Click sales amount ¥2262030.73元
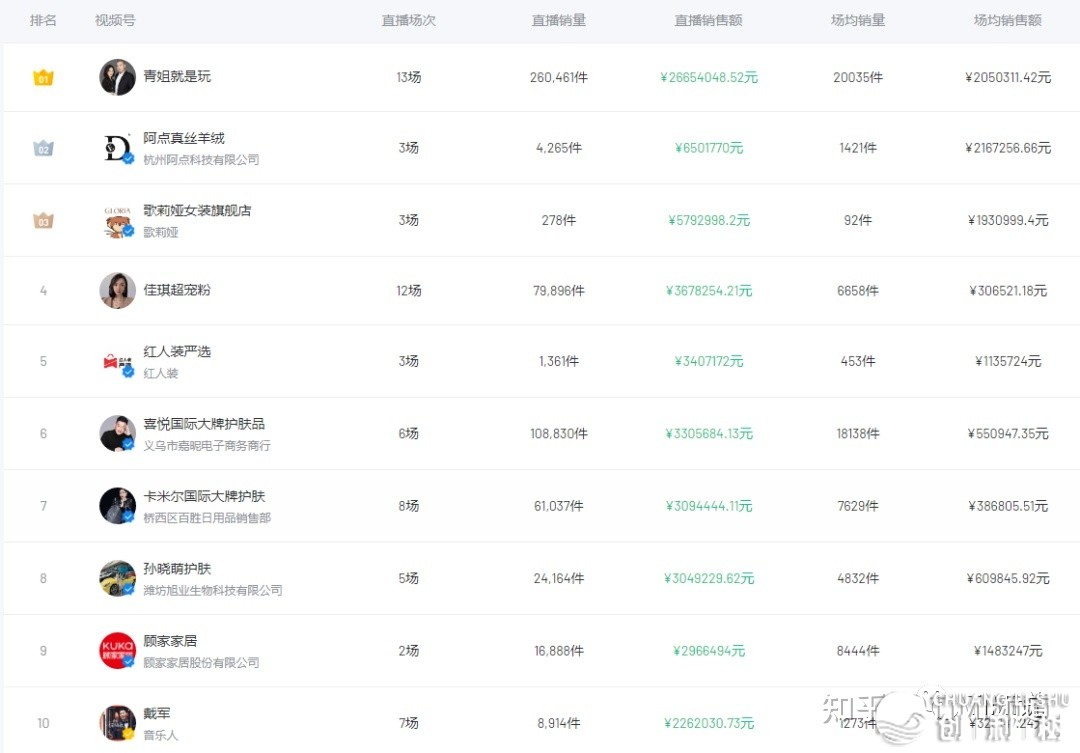The height and width of the screenshot is (753, 1080). (x=709, y=723)
